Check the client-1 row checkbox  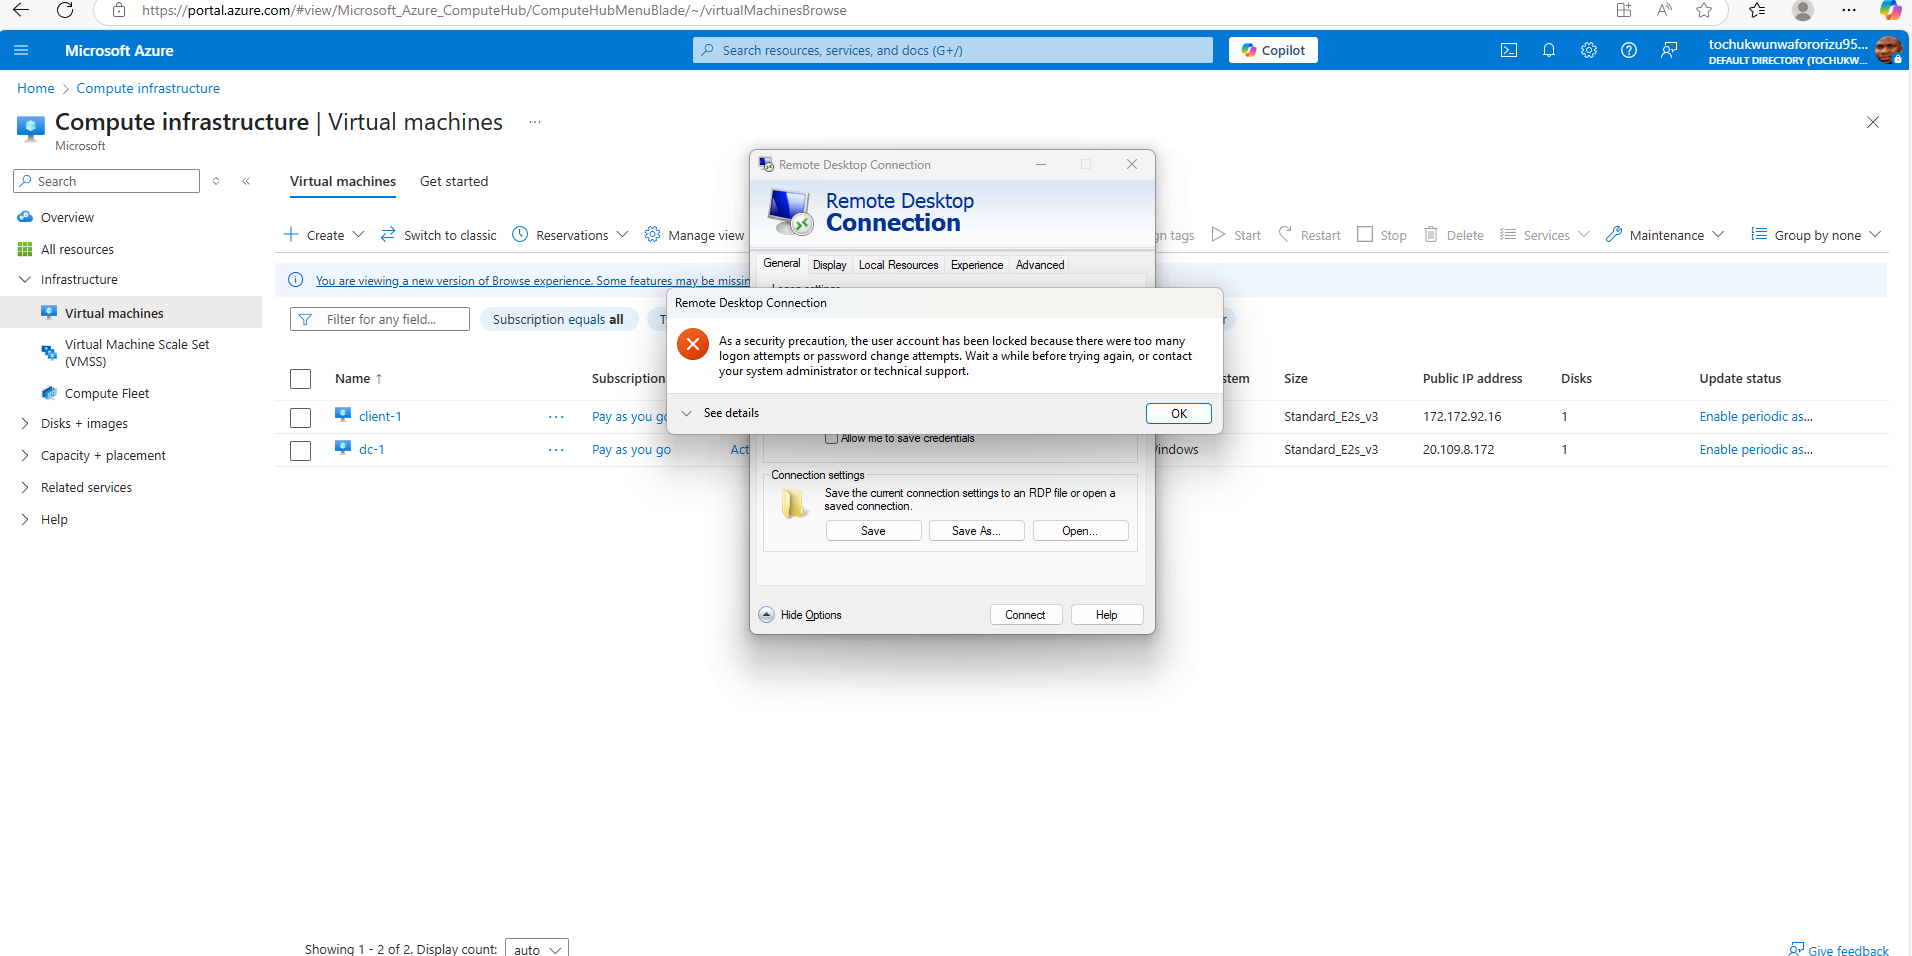click(x=300, y=417)
